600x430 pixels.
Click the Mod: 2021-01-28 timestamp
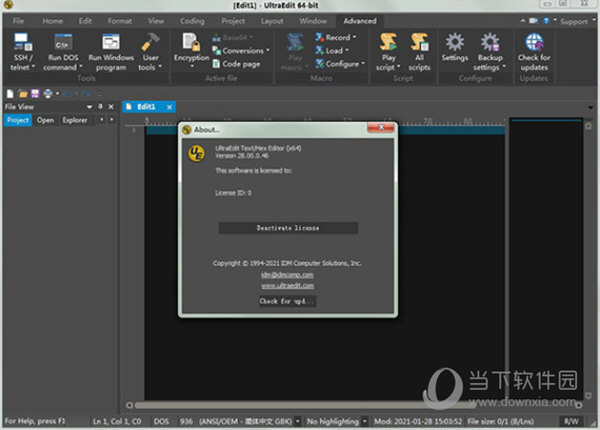[418, 421]
